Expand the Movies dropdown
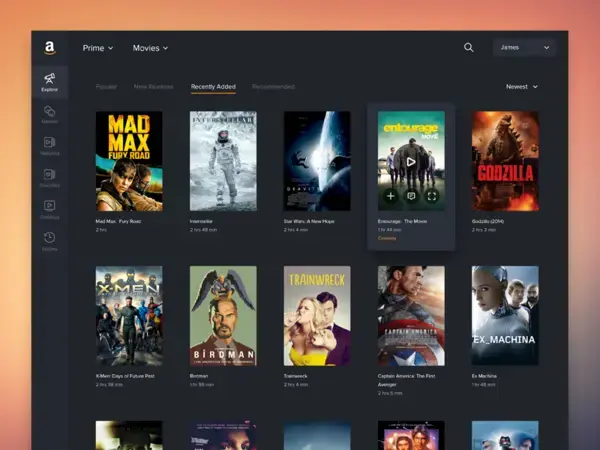Viewport: 600px width, 450px height. 150,48
